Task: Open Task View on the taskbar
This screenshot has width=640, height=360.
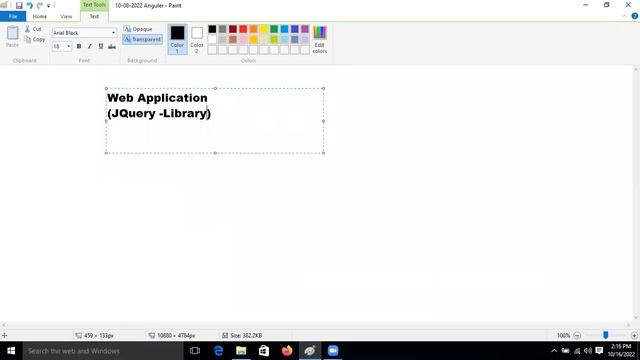Action: (195, 351)
